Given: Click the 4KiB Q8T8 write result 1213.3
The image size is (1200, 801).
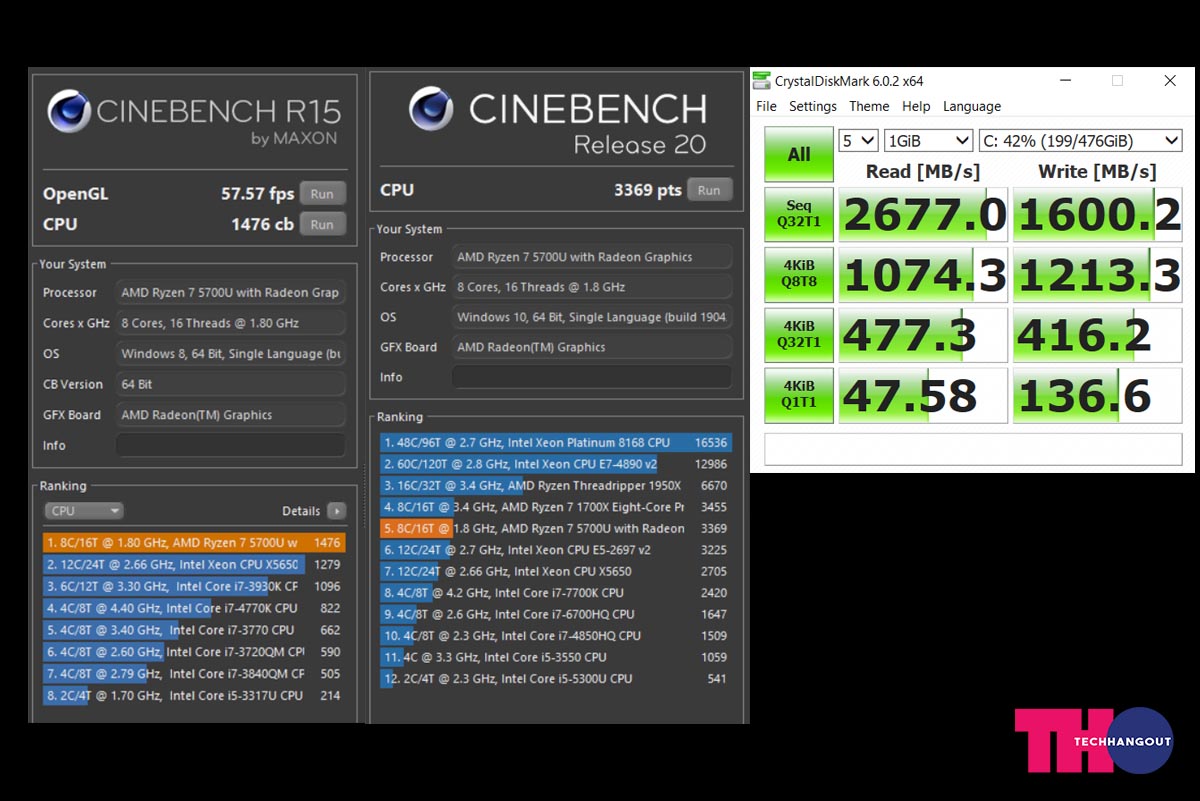Looking at the screenshot, I should coord(1097,274).
